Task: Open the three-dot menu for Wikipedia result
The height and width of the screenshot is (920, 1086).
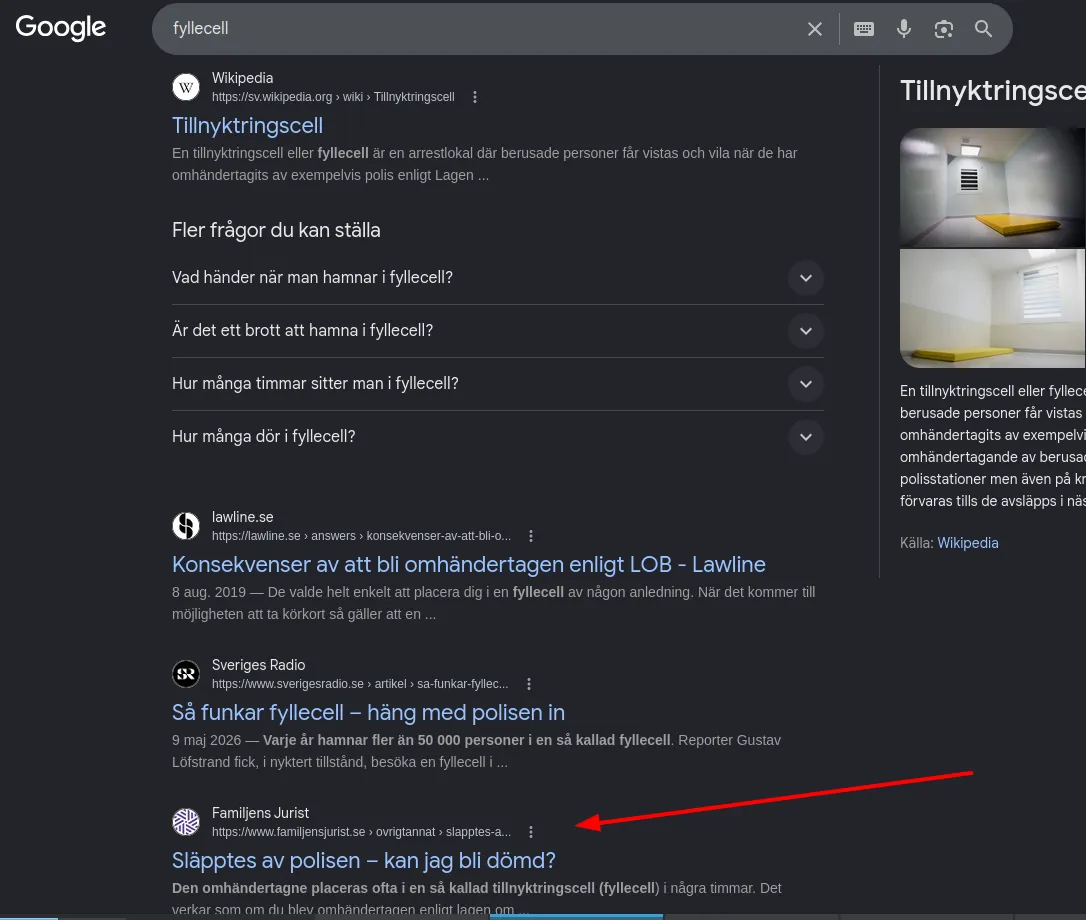Action: click(x=474, y=97)
